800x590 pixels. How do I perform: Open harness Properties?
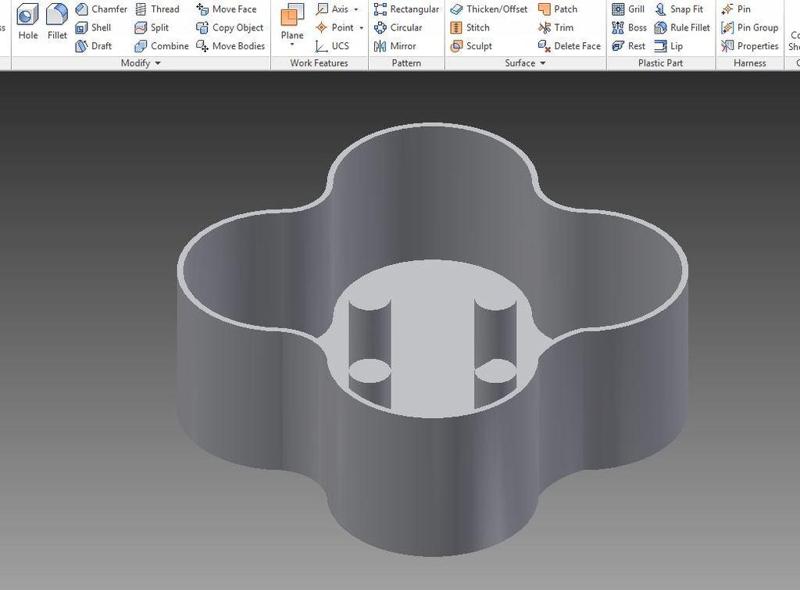coord(749,46)
